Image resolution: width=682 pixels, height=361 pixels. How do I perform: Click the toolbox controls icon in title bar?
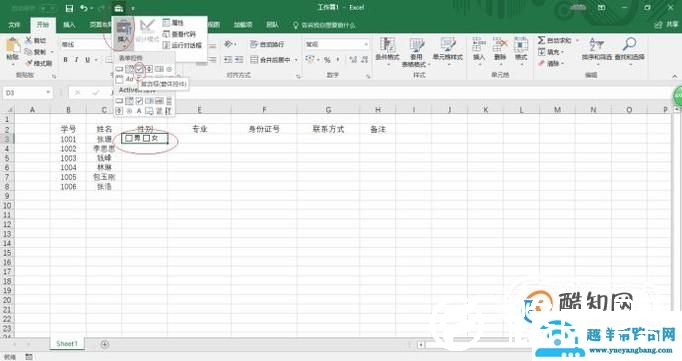pyautogui.click(x=119, y=8)
